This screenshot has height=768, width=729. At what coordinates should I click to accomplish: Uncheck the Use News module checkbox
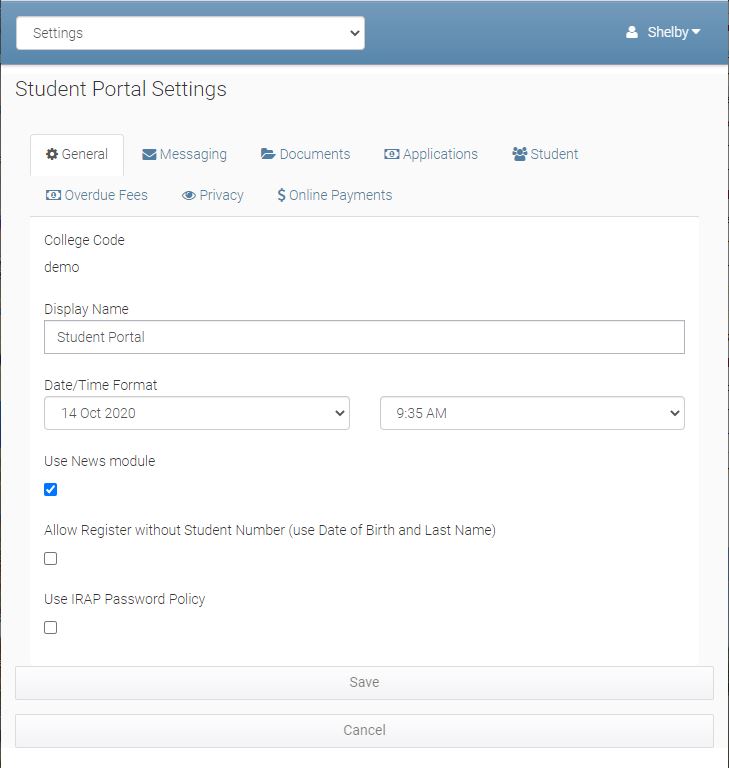[51, 490]
